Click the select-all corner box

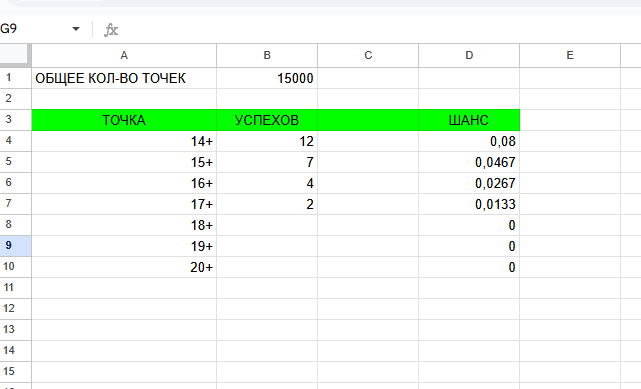pos(15,55)
